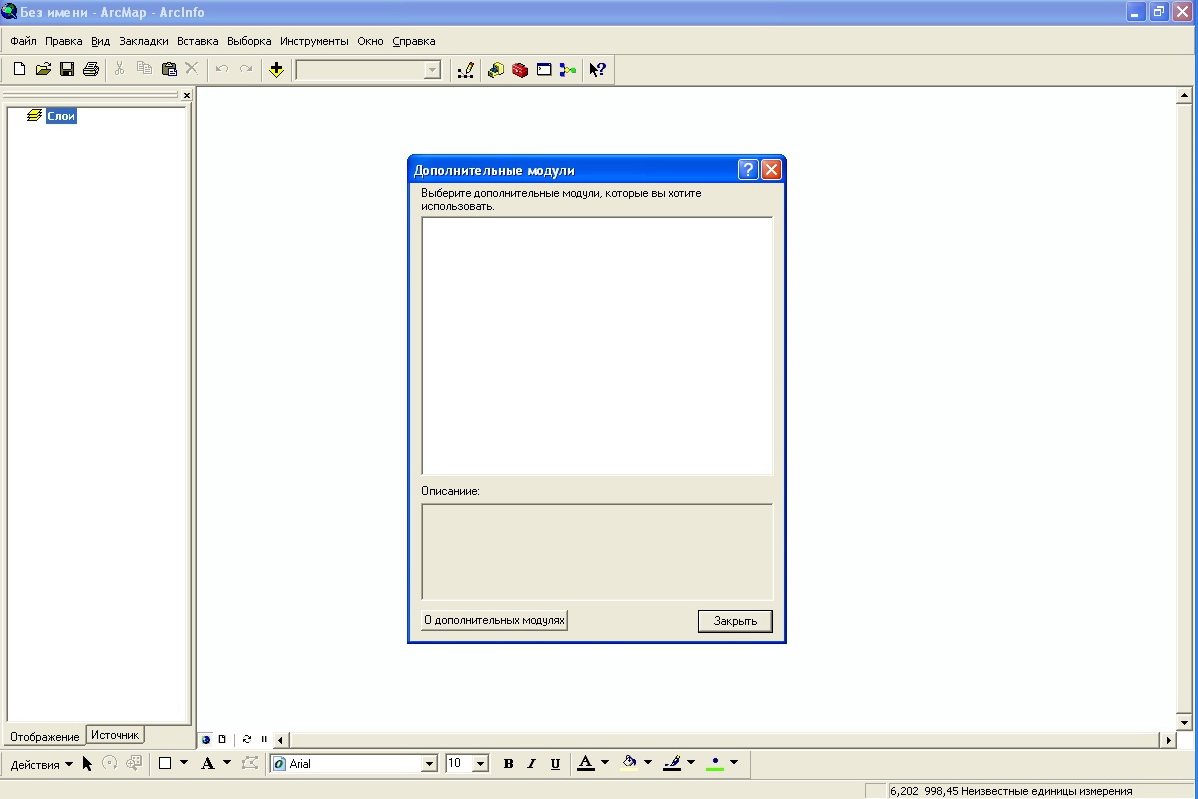Open an existing map file
Viewport: 1198px width, 799px height.
pos(44,70)
